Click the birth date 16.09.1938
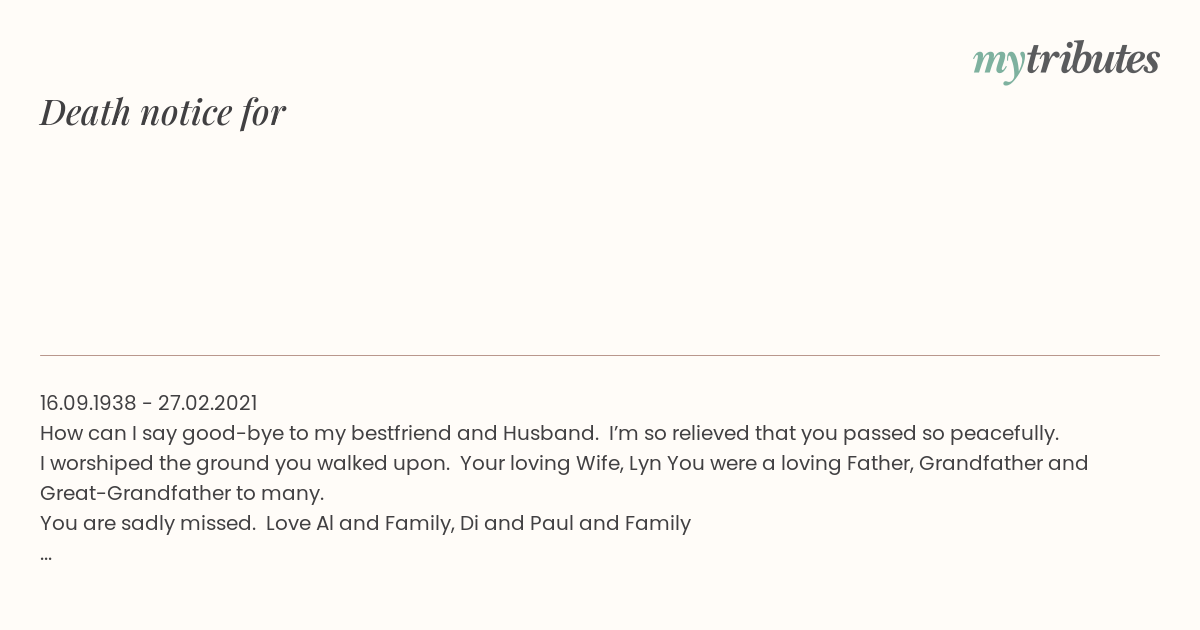The height and width of the screenshot is (630, 1200). pyautogui.click(x=88, y=403)
